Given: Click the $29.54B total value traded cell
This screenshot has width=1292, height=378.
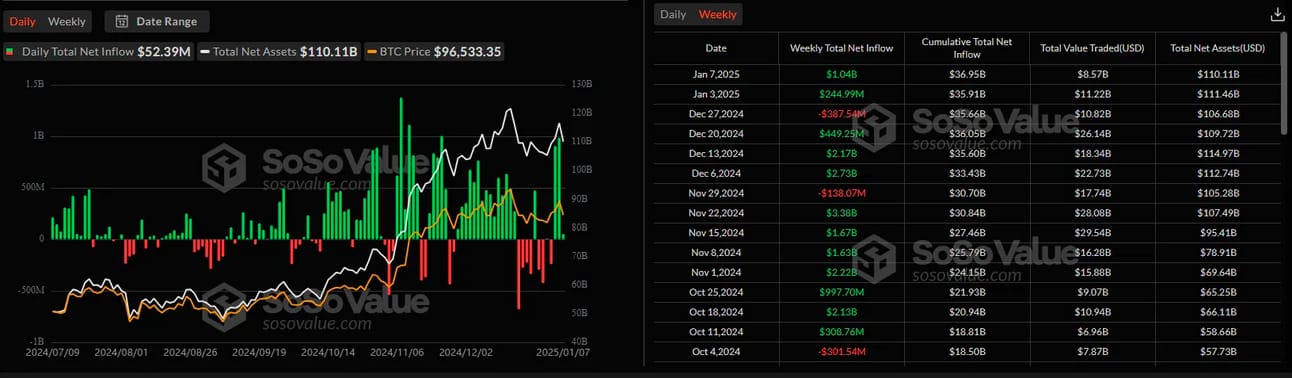Looking at the screenshot, I should [x=1092, y=233].
